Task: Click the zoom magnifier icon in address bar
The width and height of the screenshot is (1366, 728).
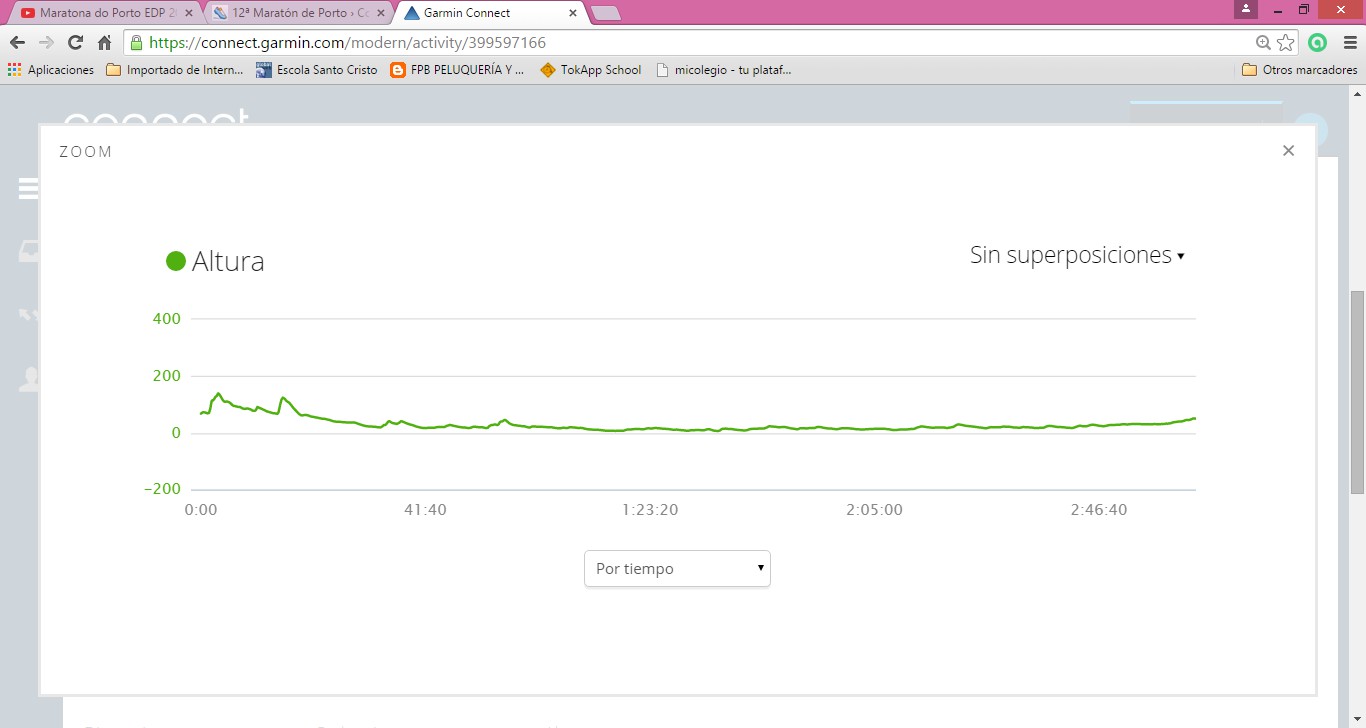Action: 1263,43
